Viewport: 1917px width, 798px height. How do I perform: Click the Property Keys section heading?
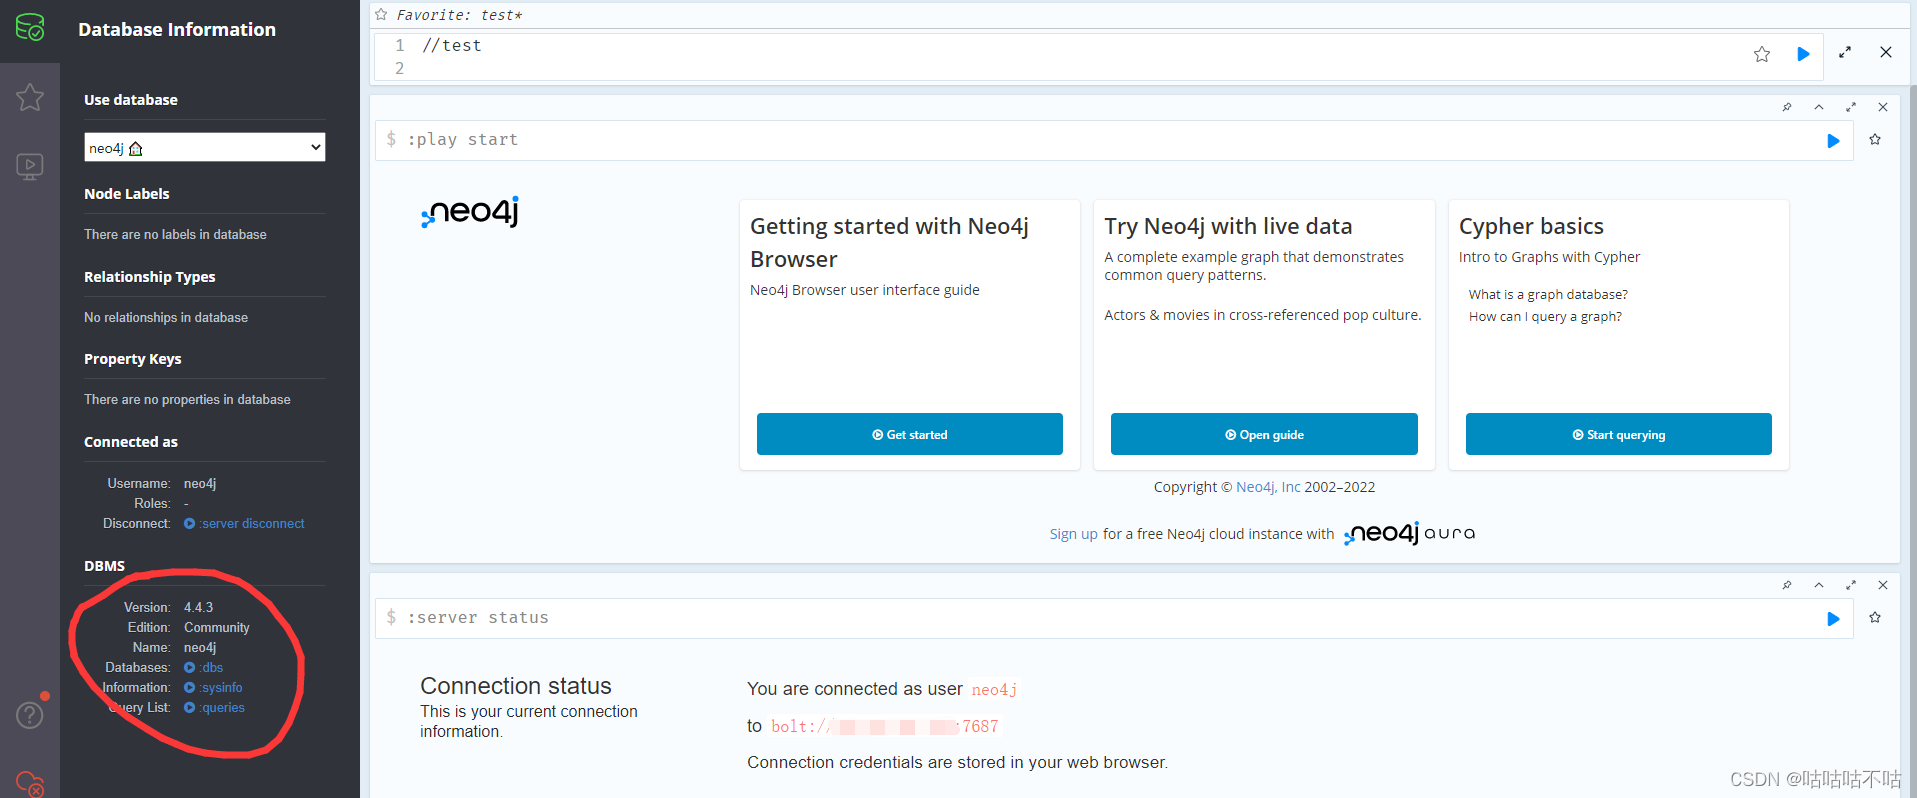click(x=133, y=359)
